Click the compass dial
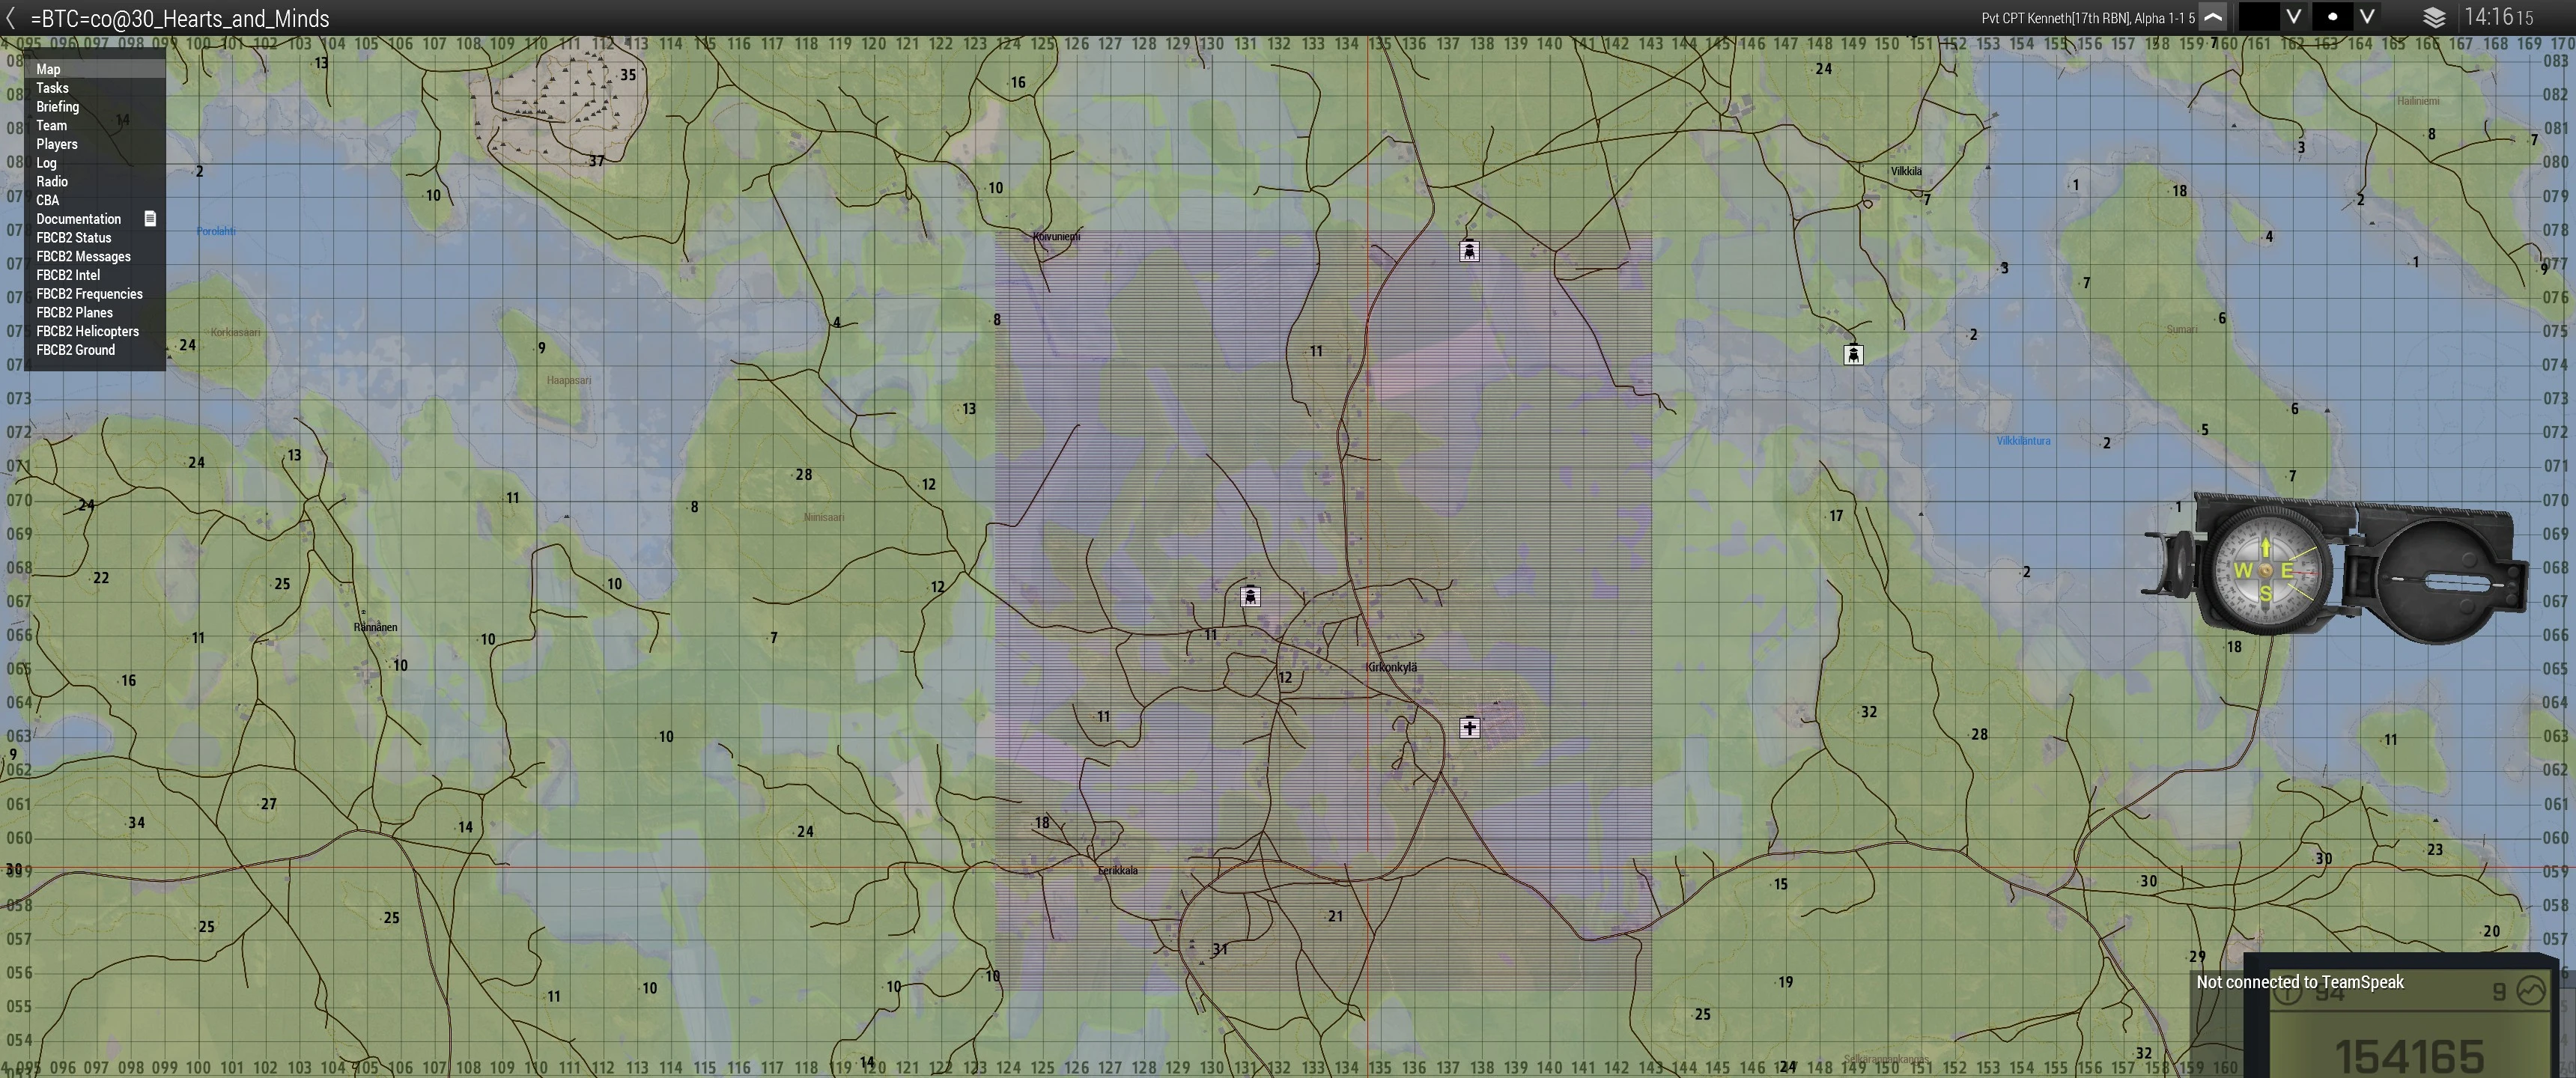Image resolution: width=2576 pixels, height=1078 pixels. tap(2265, 570)
